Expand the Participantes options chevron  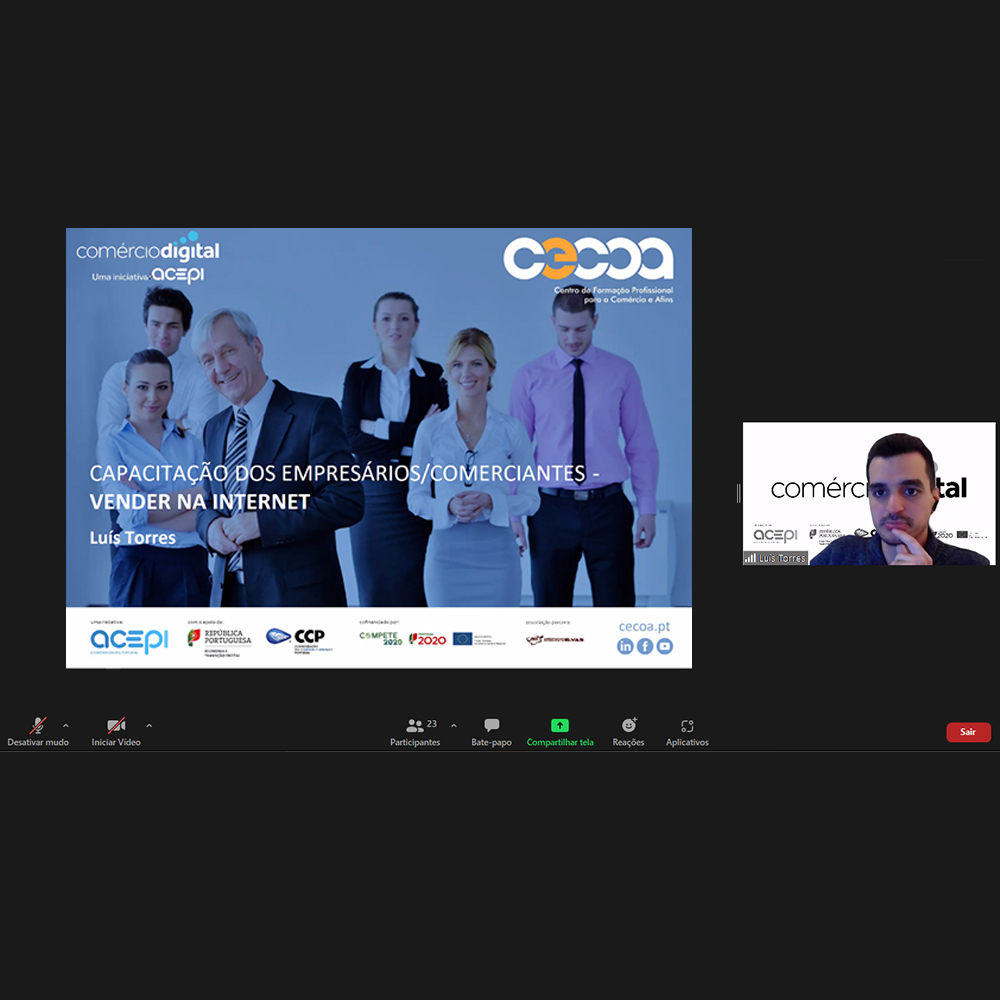point(454,726)
